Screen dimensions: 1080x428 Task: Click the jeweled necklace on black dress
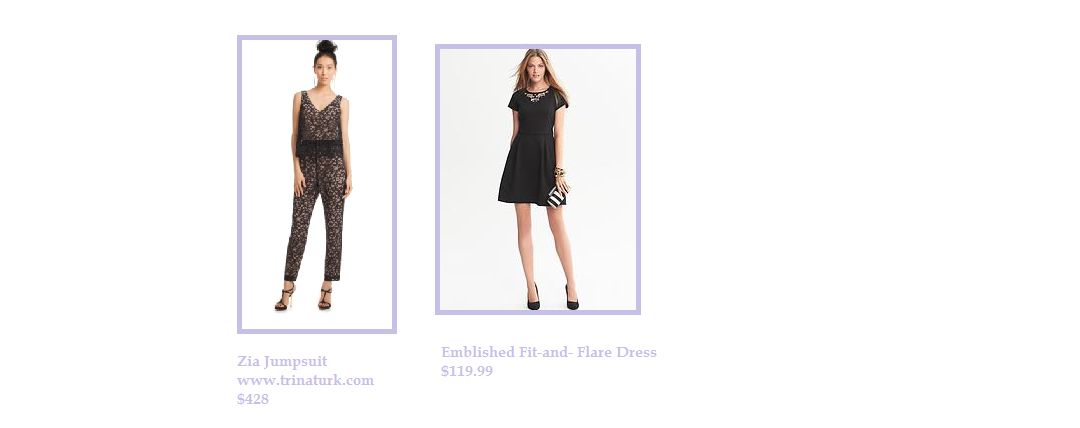(x=536, y=94)
